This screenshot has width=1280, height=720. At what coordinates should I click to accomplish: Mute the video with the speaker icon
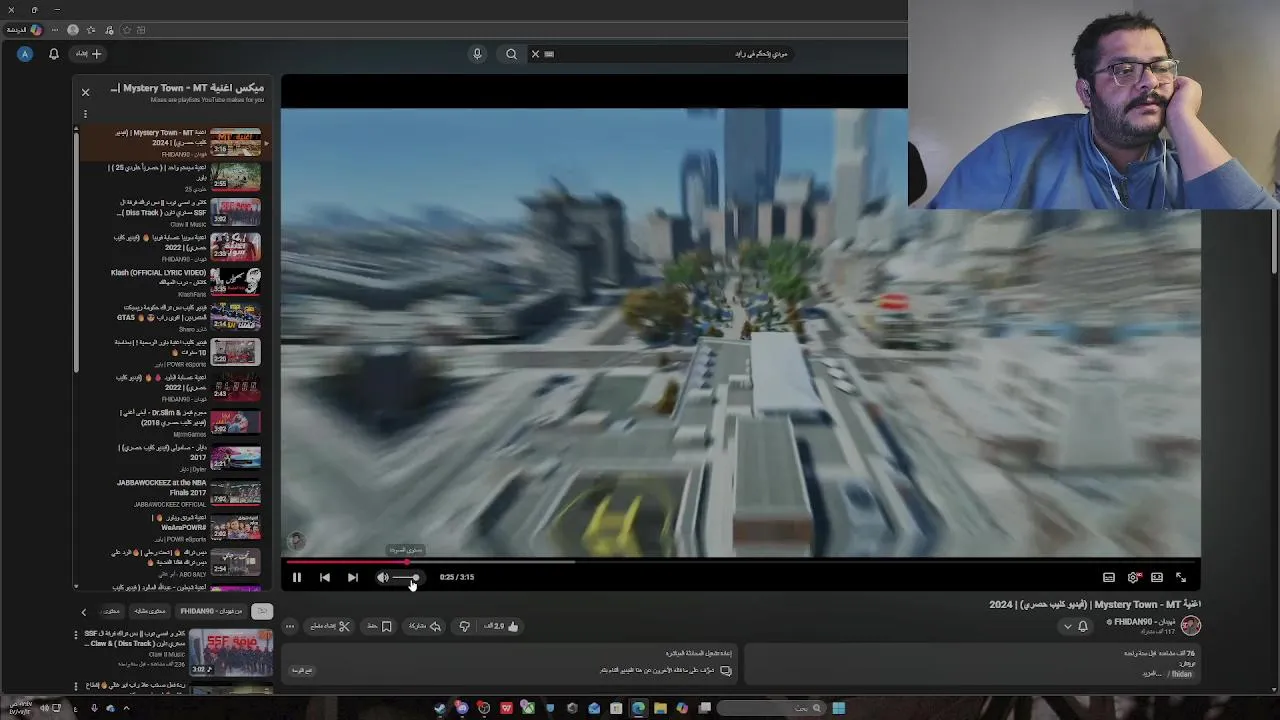(383, 577)
